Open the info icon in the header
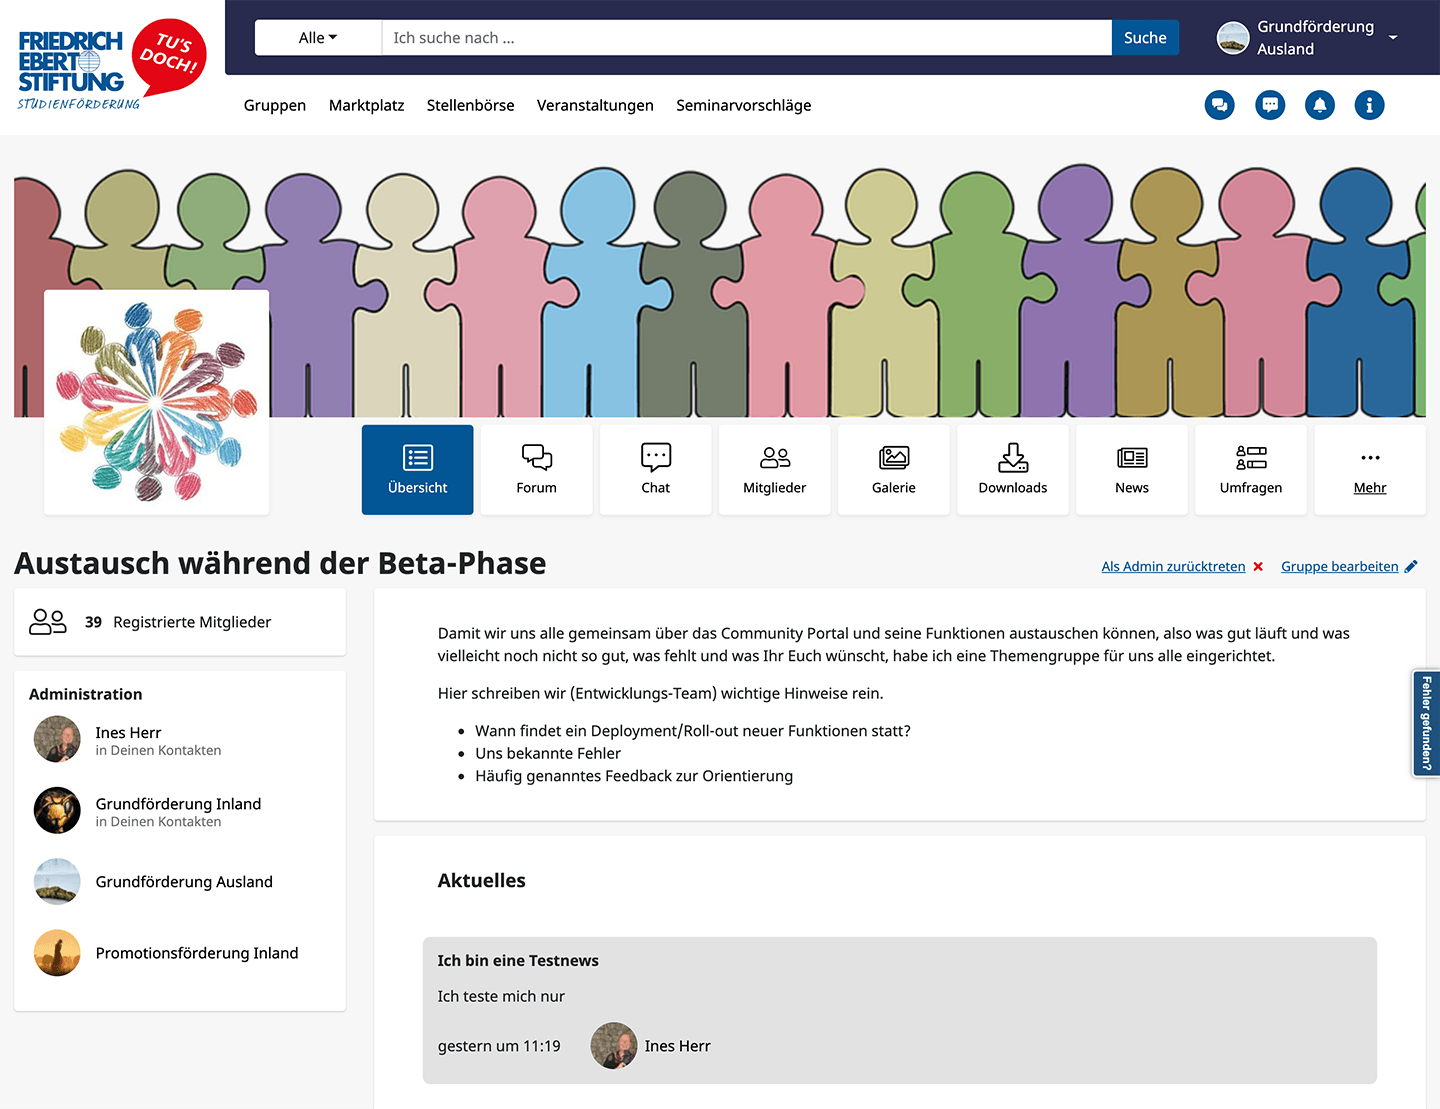Viewport: 1440px width, 1109px height. pyautogui.click(x=1369, y=105)
